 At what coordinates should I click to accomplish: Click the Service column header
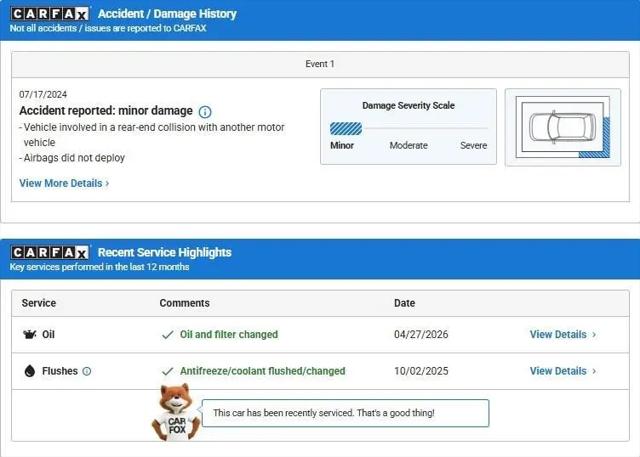pos(39,303)
